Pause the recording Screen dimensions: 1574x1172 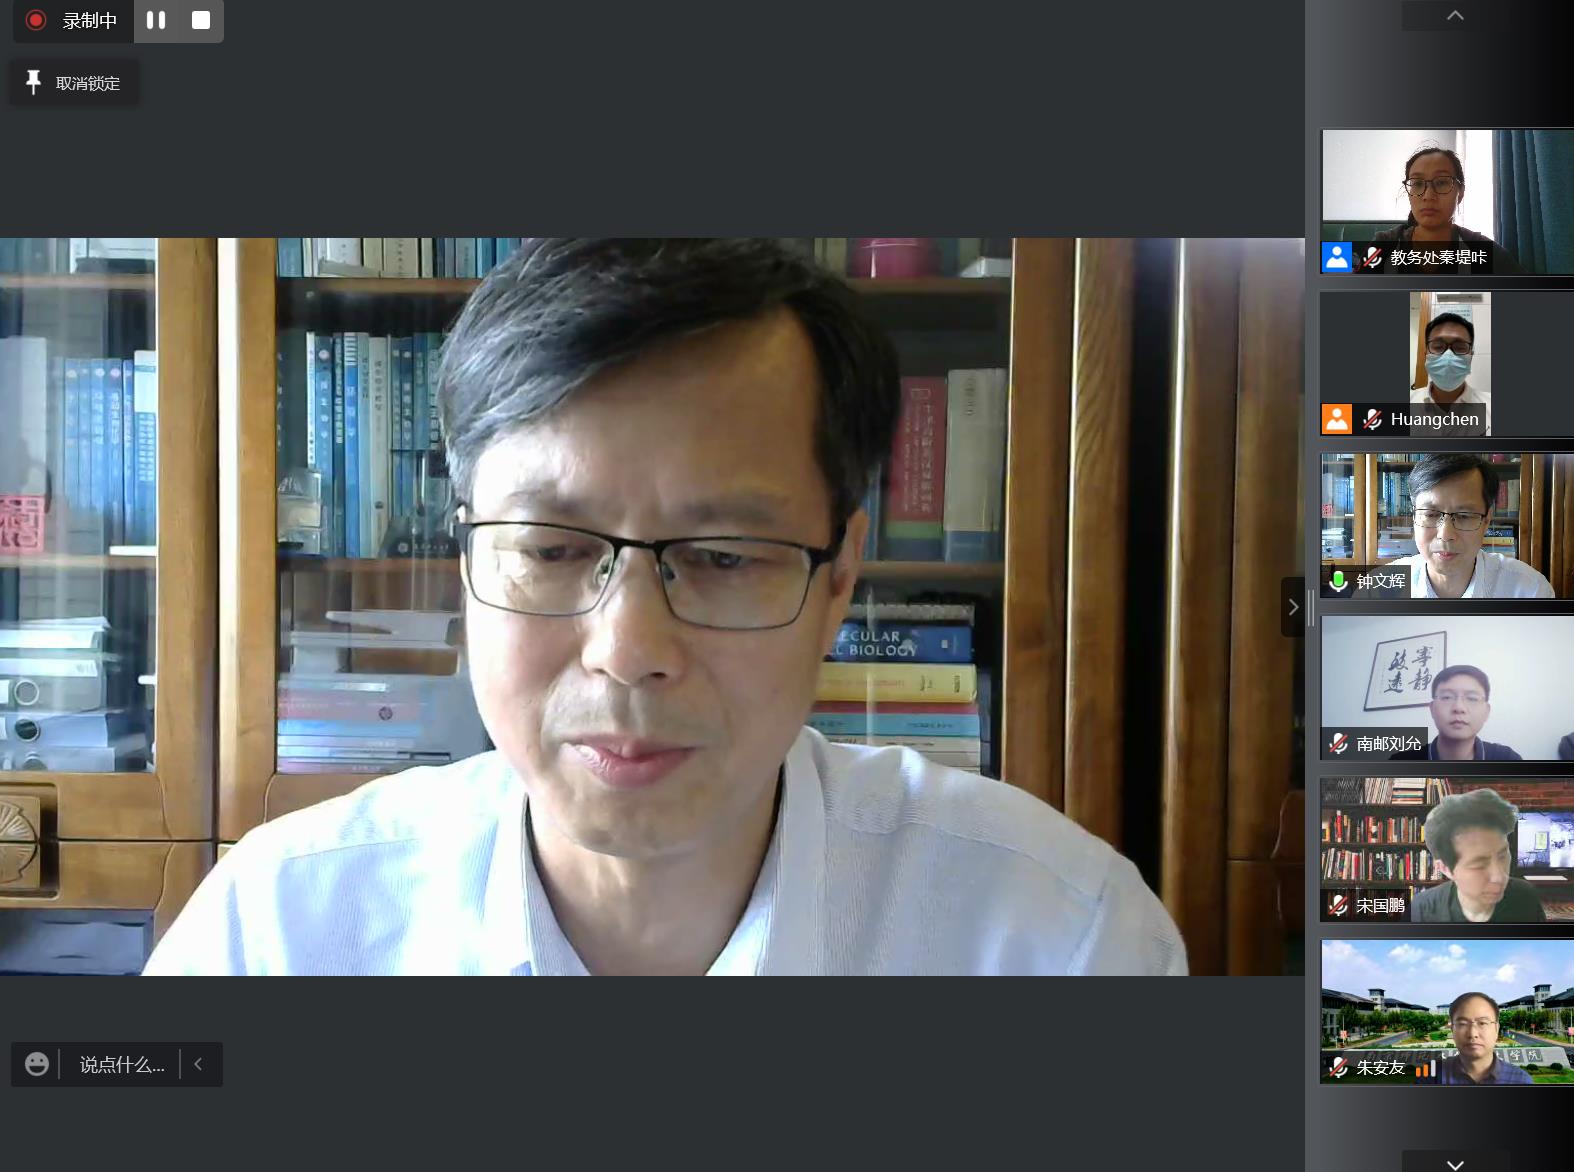coord(156,20)
